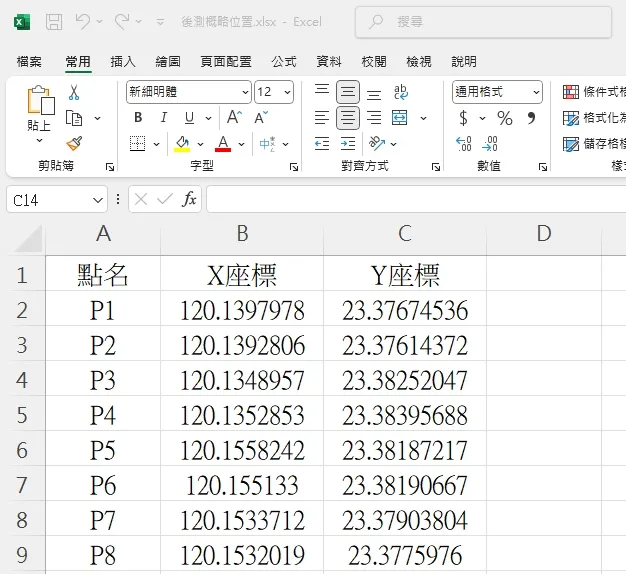626x574 pixels.
Task: Click the phonetic guide 中 icon
Action: click(x=267, y=144)
